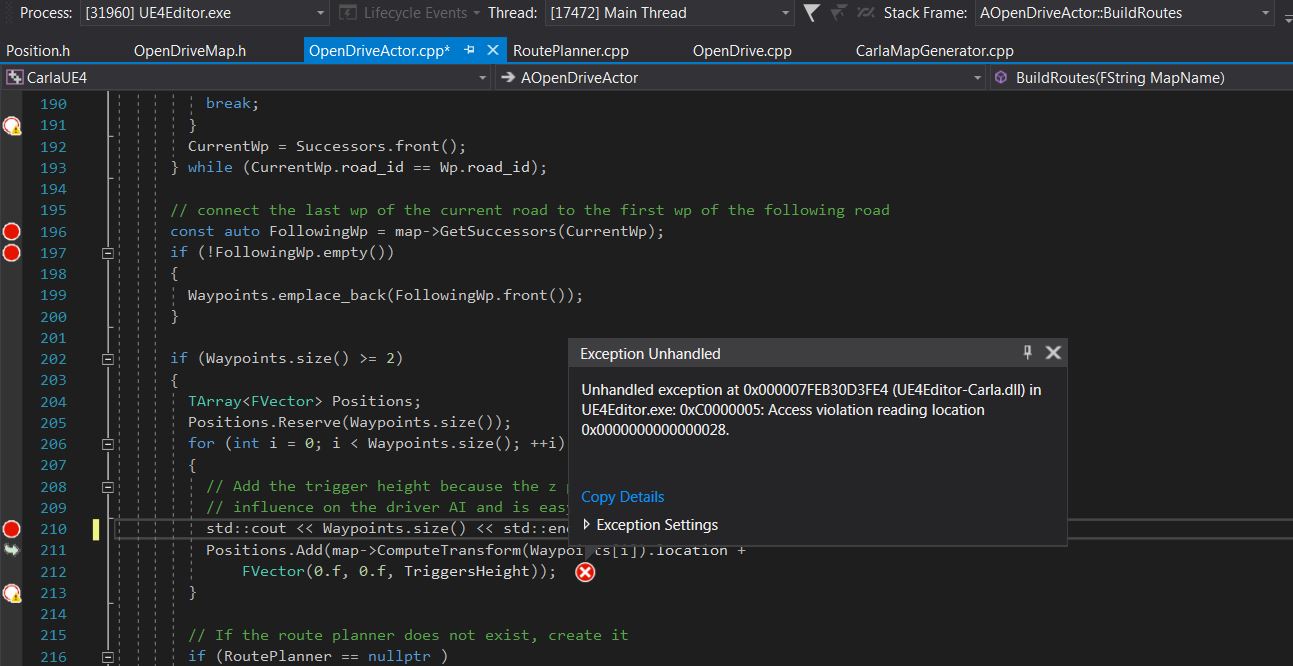Image resolution: width=1293 pixels, height=666 pixels.
Task: Click the BuildRoutes method icon in navigation bar
Action: 999,77
